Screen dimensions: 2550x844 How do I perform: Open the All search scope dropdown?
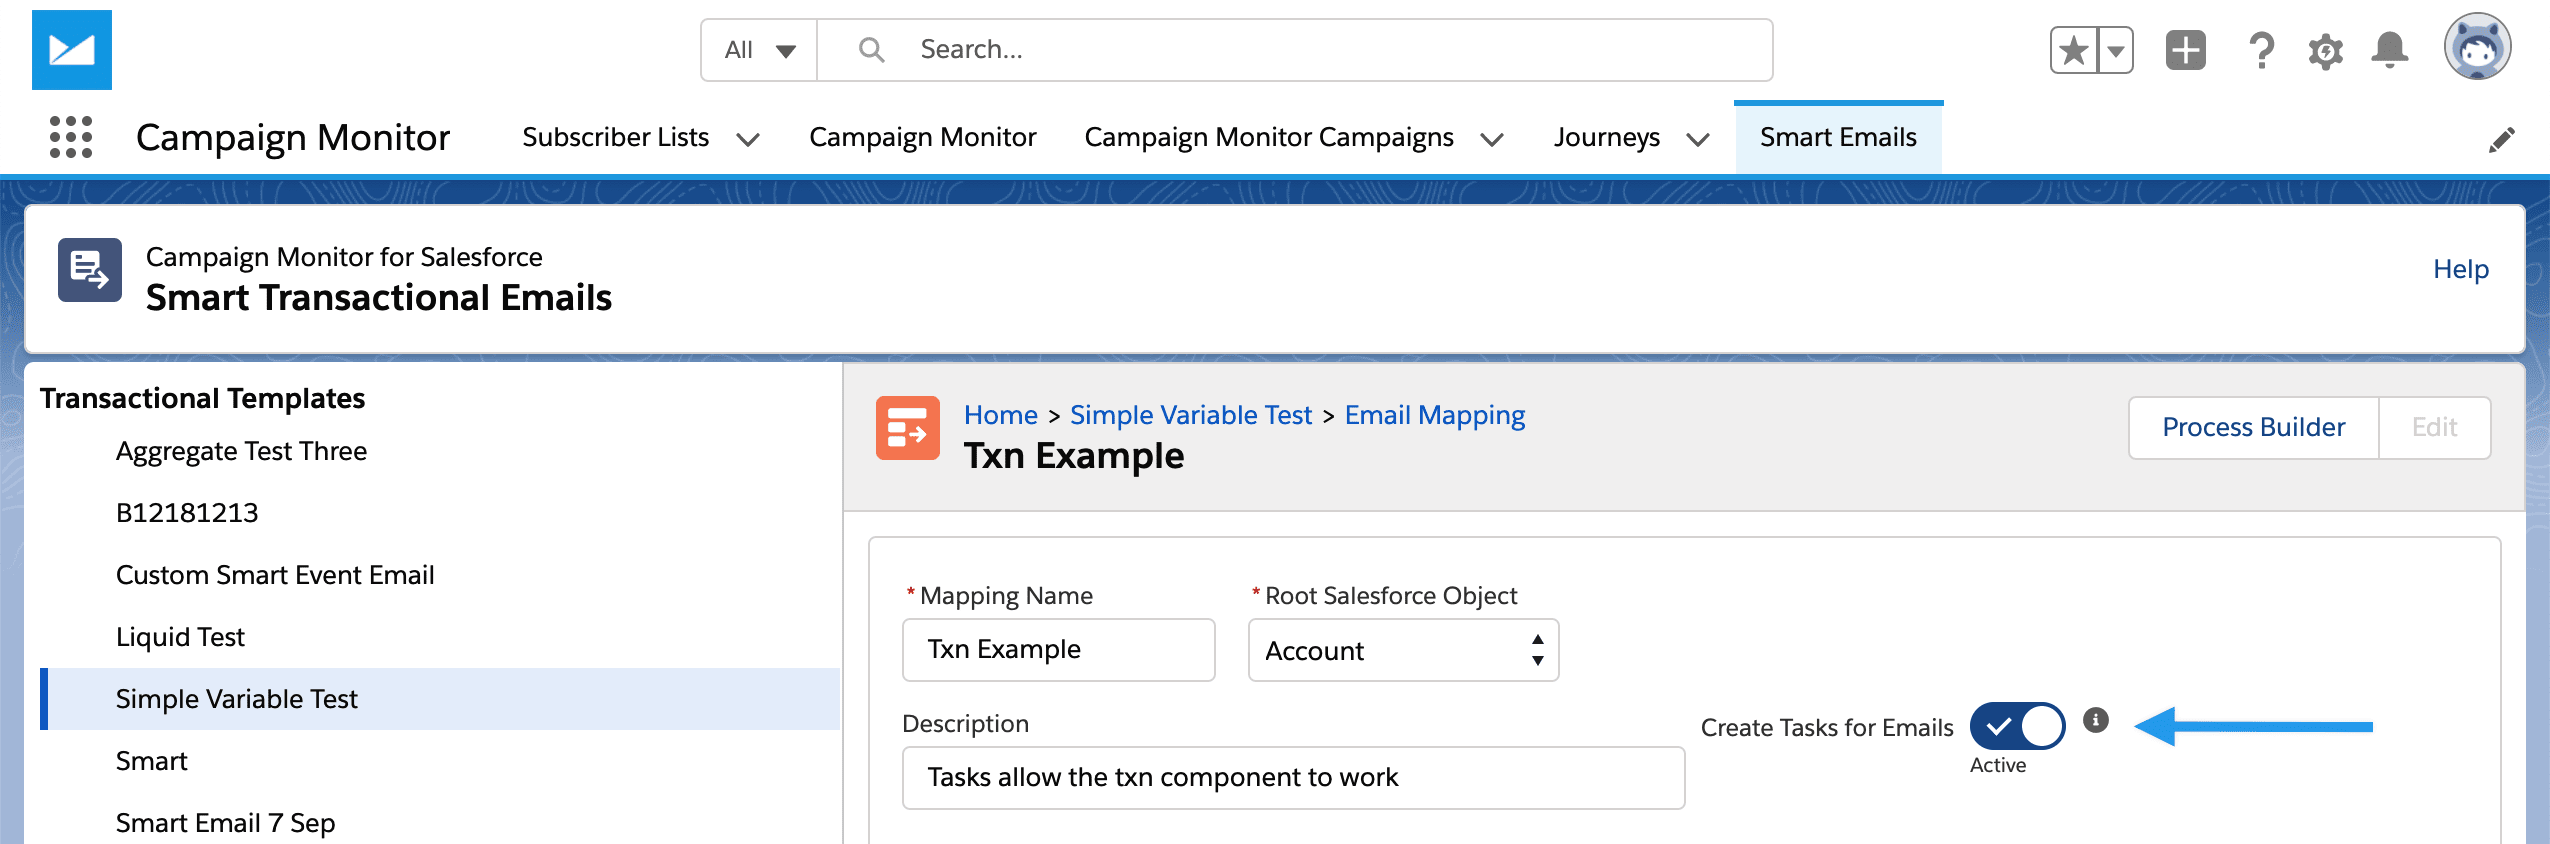(760, 50)
